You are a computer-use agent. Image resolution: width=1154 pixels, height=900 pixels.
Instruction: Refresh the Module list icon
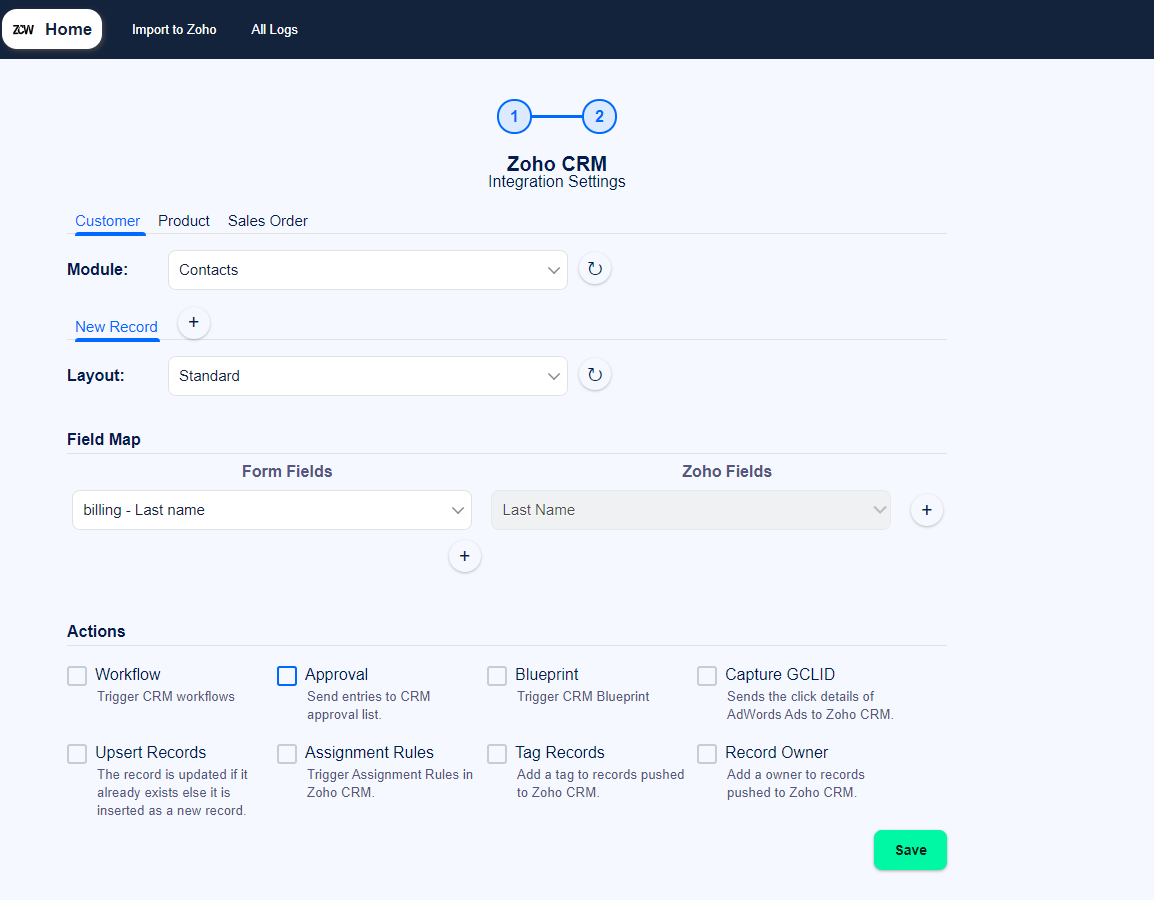595,269
